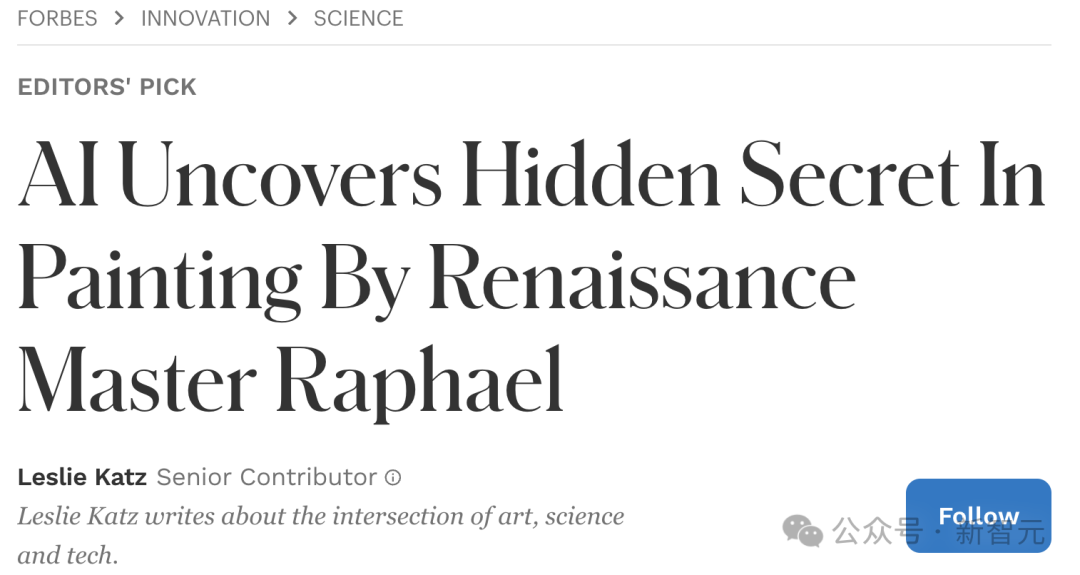Click the chevron between Forbes and Innovation
Screen dimensions: 1080x575
[x=119, y=18]
